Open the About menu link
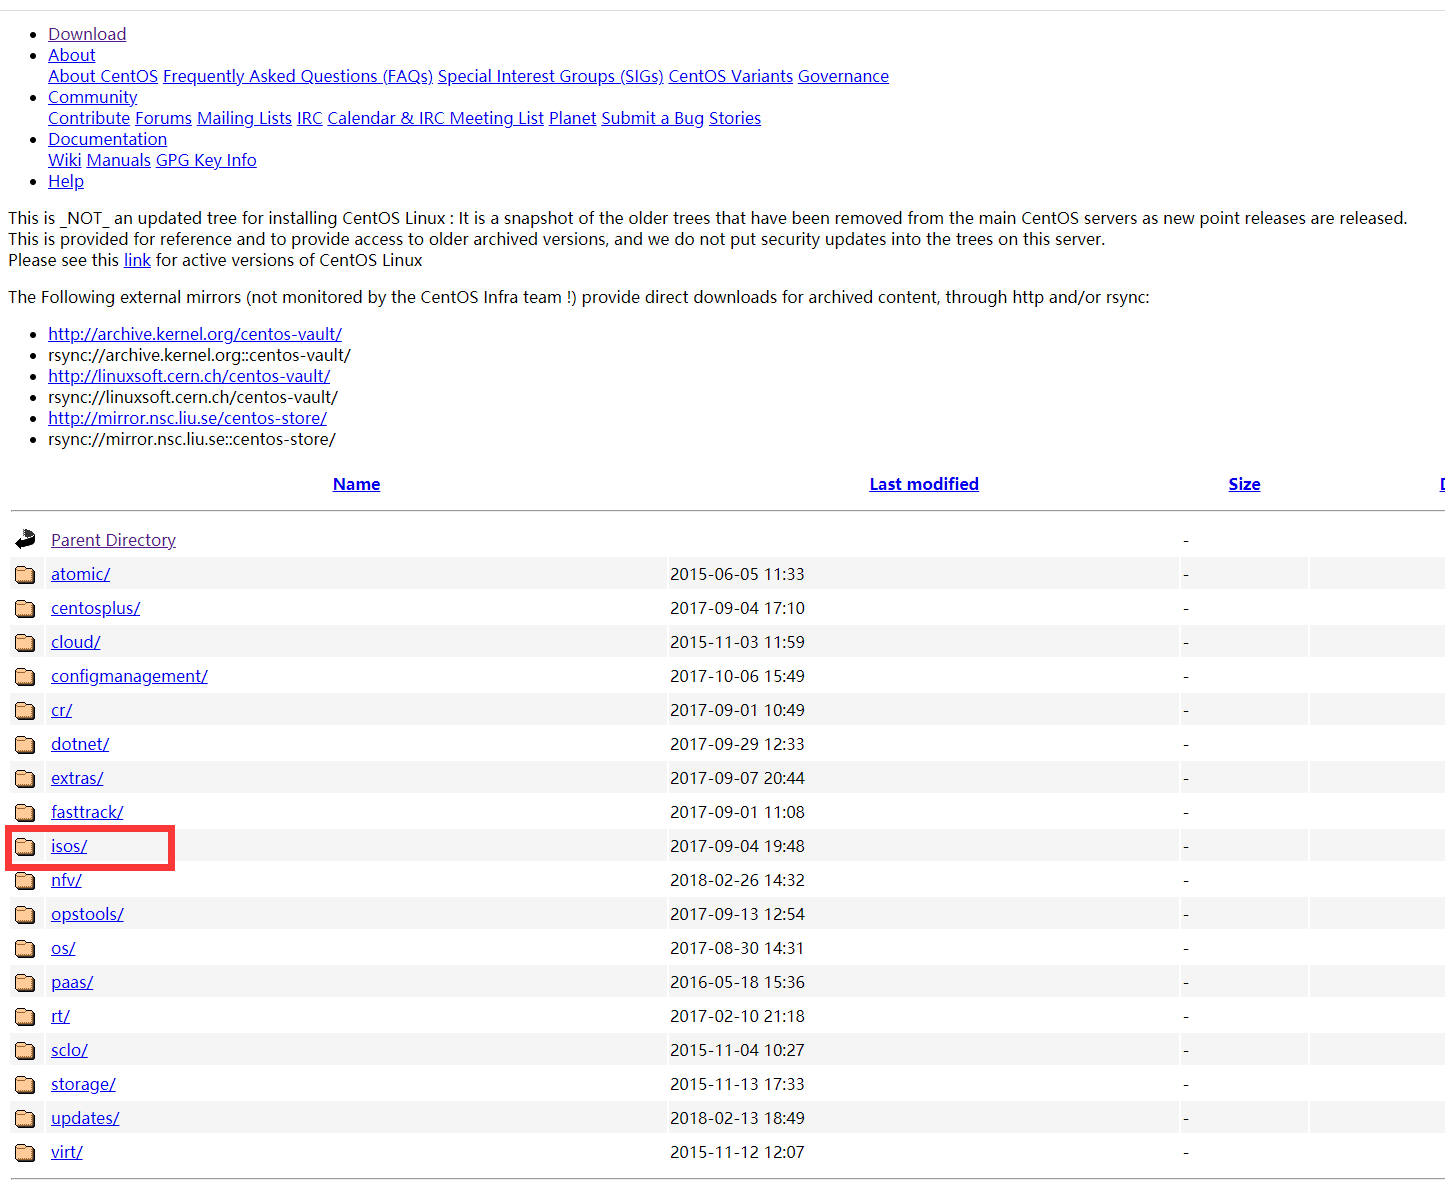Viewport: 1445px width, 1187px height. [x=72, y=55]
